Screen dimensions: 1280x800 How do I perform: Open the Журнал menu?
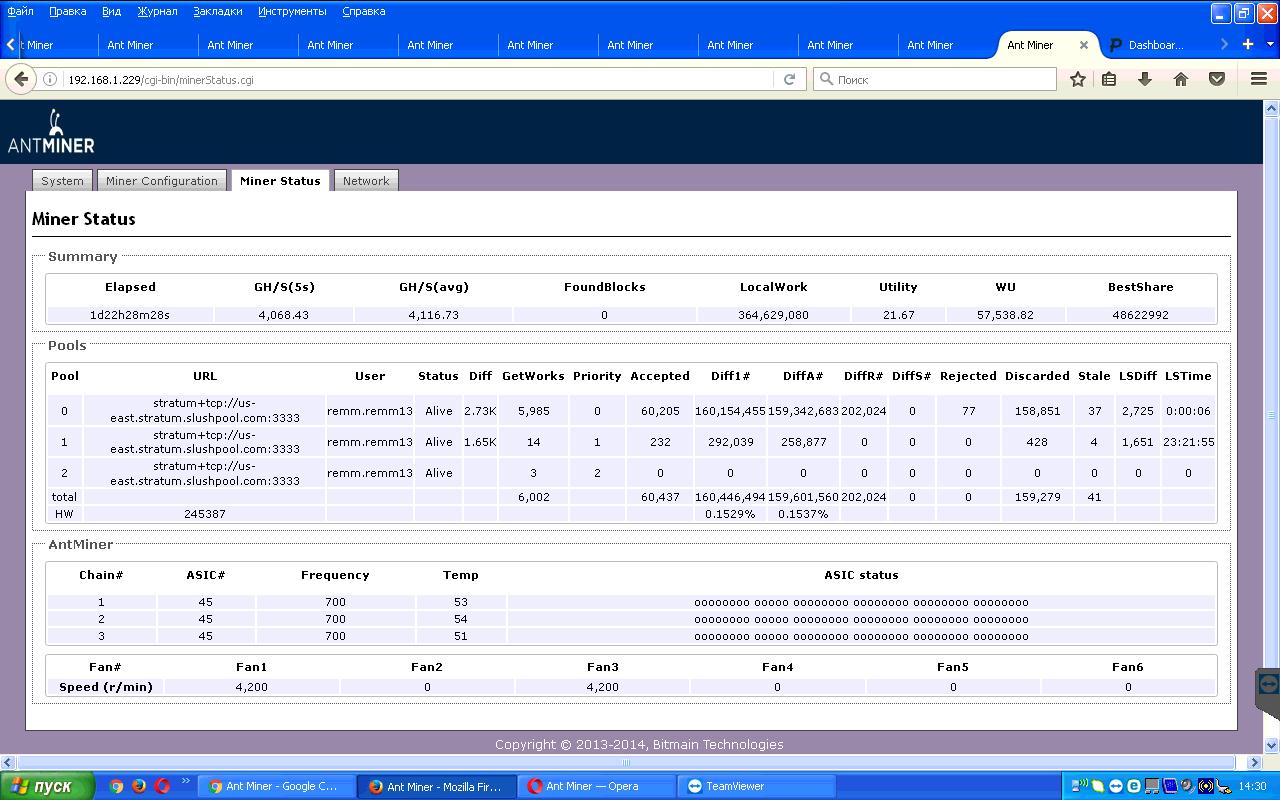pos(157,11)
